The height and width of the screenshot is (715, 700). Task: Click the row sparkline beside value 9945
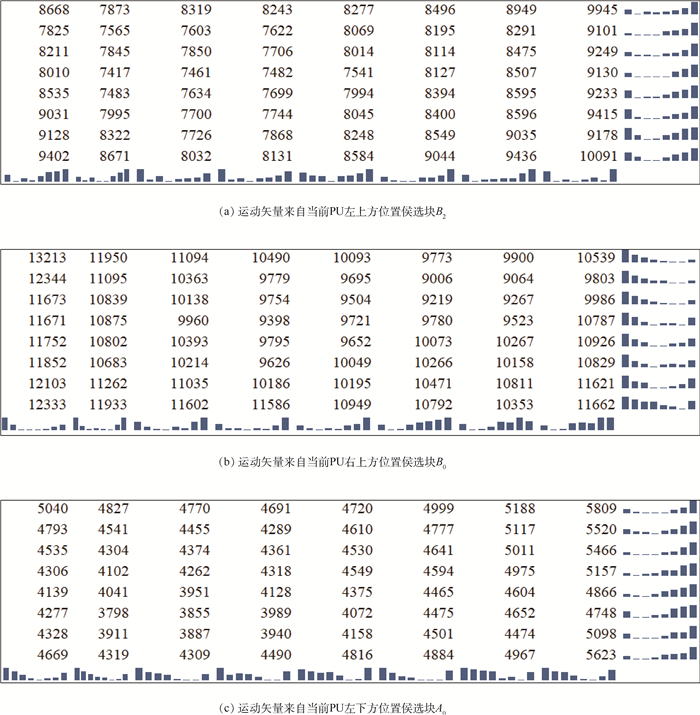click(x=660, y=9)
